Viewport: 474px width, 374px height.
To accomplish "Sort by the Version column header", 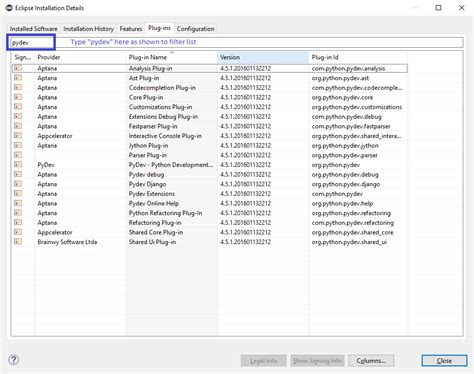I will 263,57.
